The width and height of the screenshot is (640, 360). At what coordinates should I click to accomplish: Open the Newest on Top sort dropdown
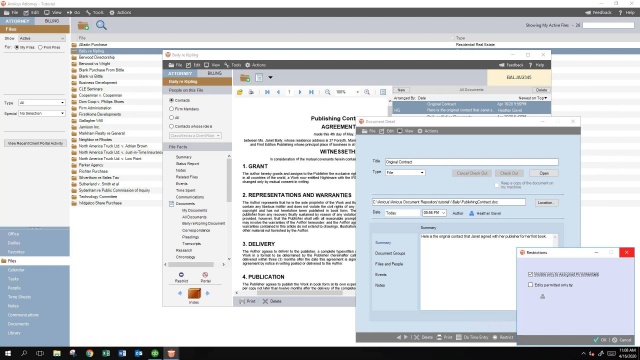(x=533, y=98)
